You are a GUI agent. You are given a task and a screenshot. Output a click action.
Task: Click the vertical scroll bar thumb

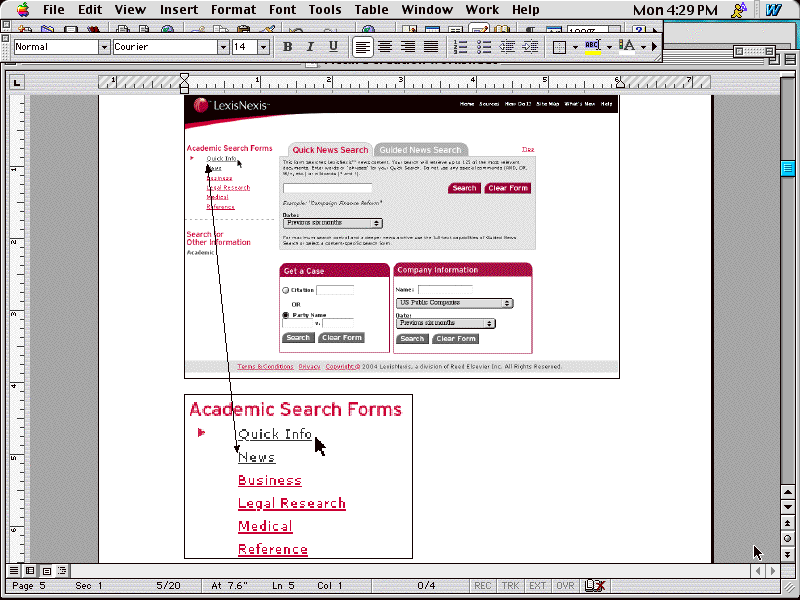(787, 168)
